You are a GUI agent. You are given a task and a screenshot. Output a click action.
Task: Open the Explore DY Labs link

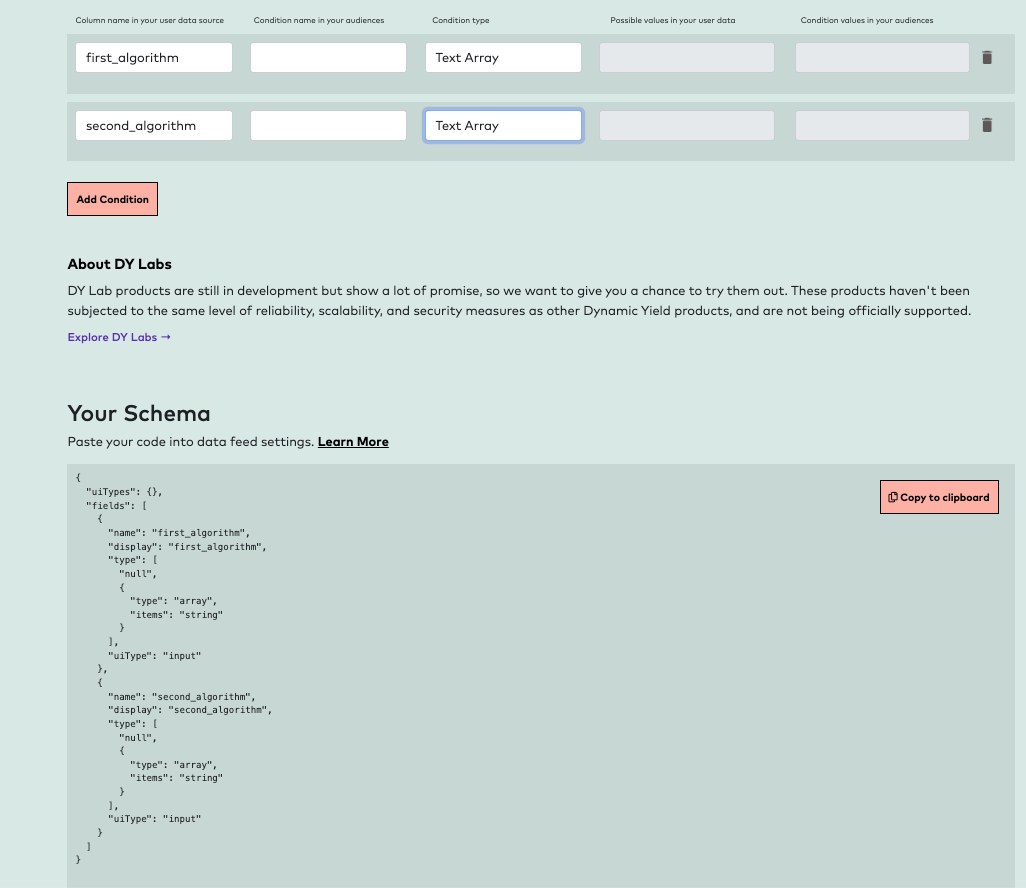point(119,337)
